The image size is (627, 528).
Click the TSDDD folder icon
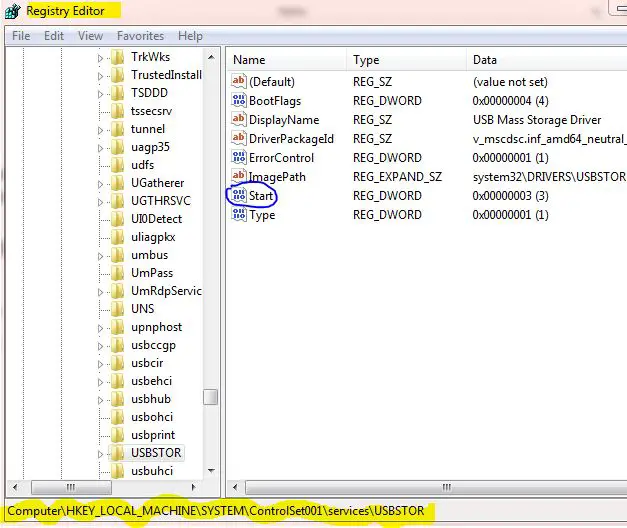[x=118, y=93]
